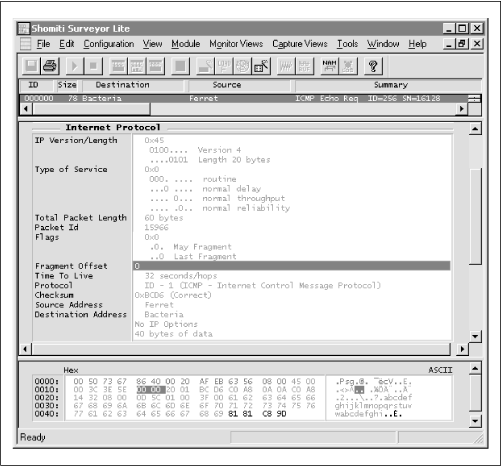Click the '40 bytes of data' line
This screenshot has width=502, height=467.
pos(174,334)
